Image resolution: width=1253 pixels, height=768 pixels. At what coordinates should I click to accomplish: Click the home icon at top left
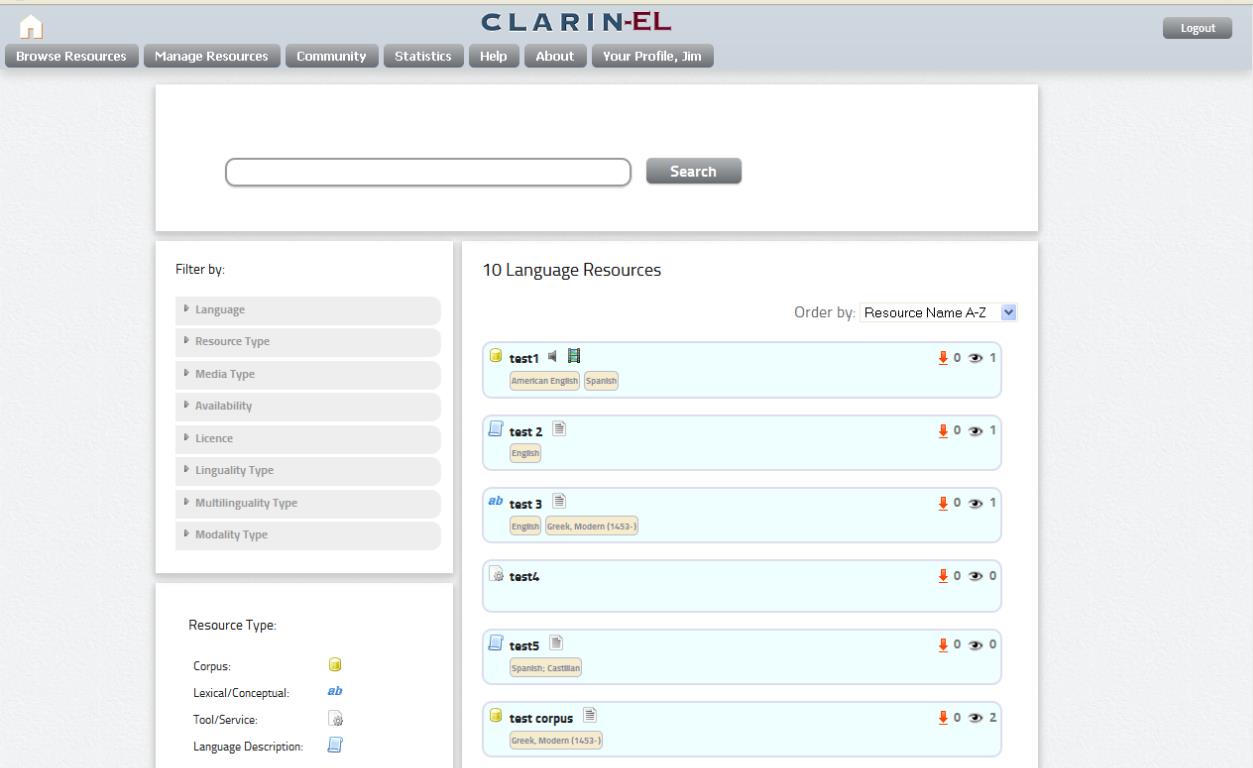[x=33, y=27]
